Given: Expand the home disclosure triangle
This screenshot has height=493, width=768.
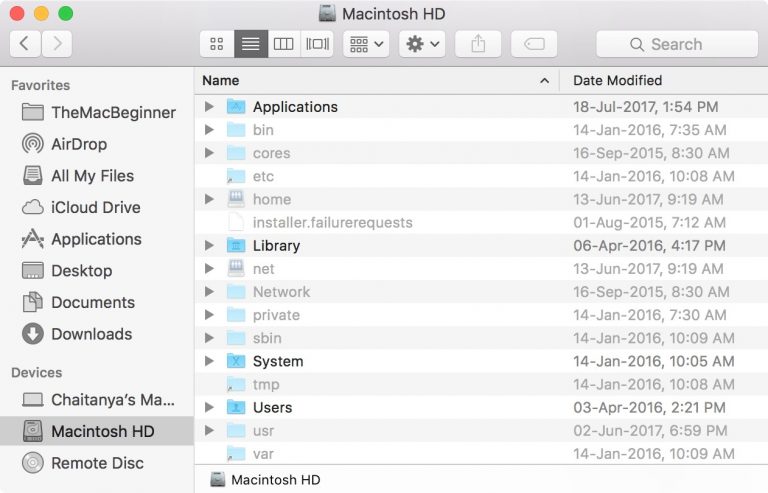Looking at the screenshot, I should 209,199.
